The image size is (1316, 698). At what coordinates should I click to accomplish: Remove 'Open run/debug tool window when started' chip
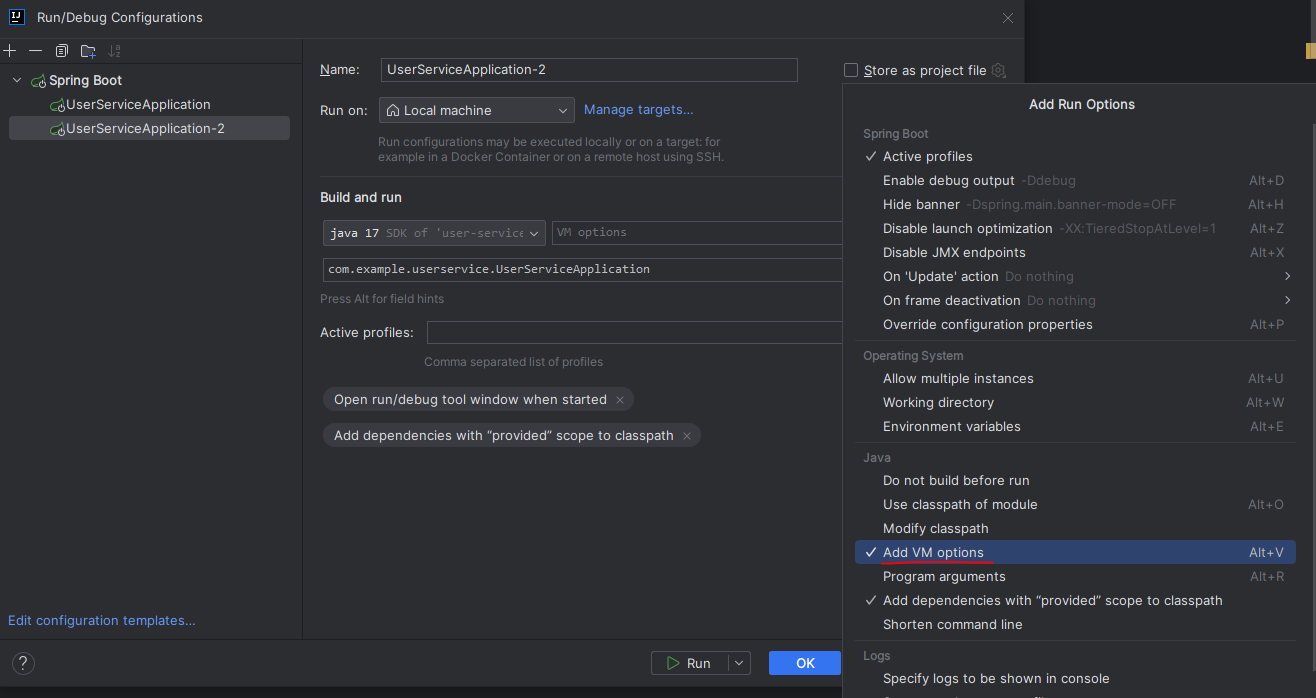620,400
